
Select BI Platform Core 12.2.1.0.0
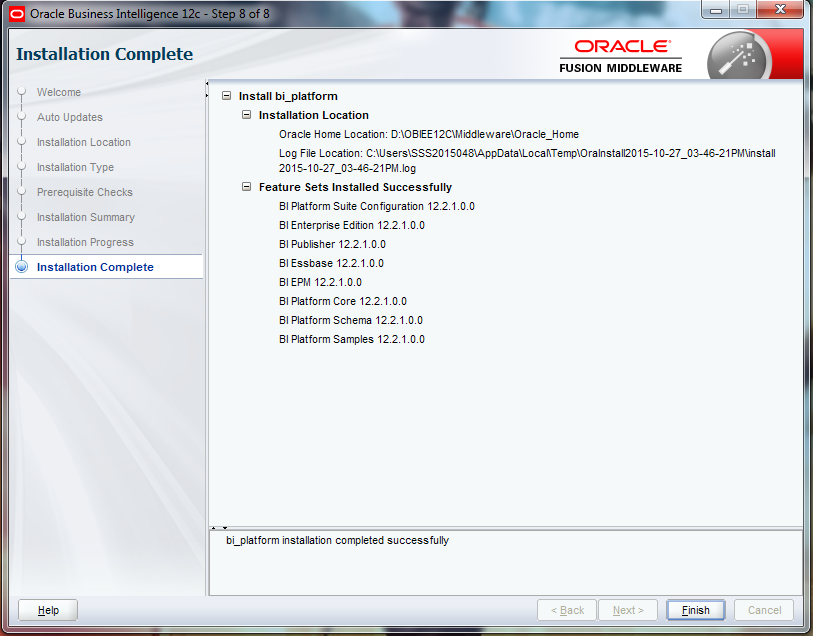[x=343, y=301]
